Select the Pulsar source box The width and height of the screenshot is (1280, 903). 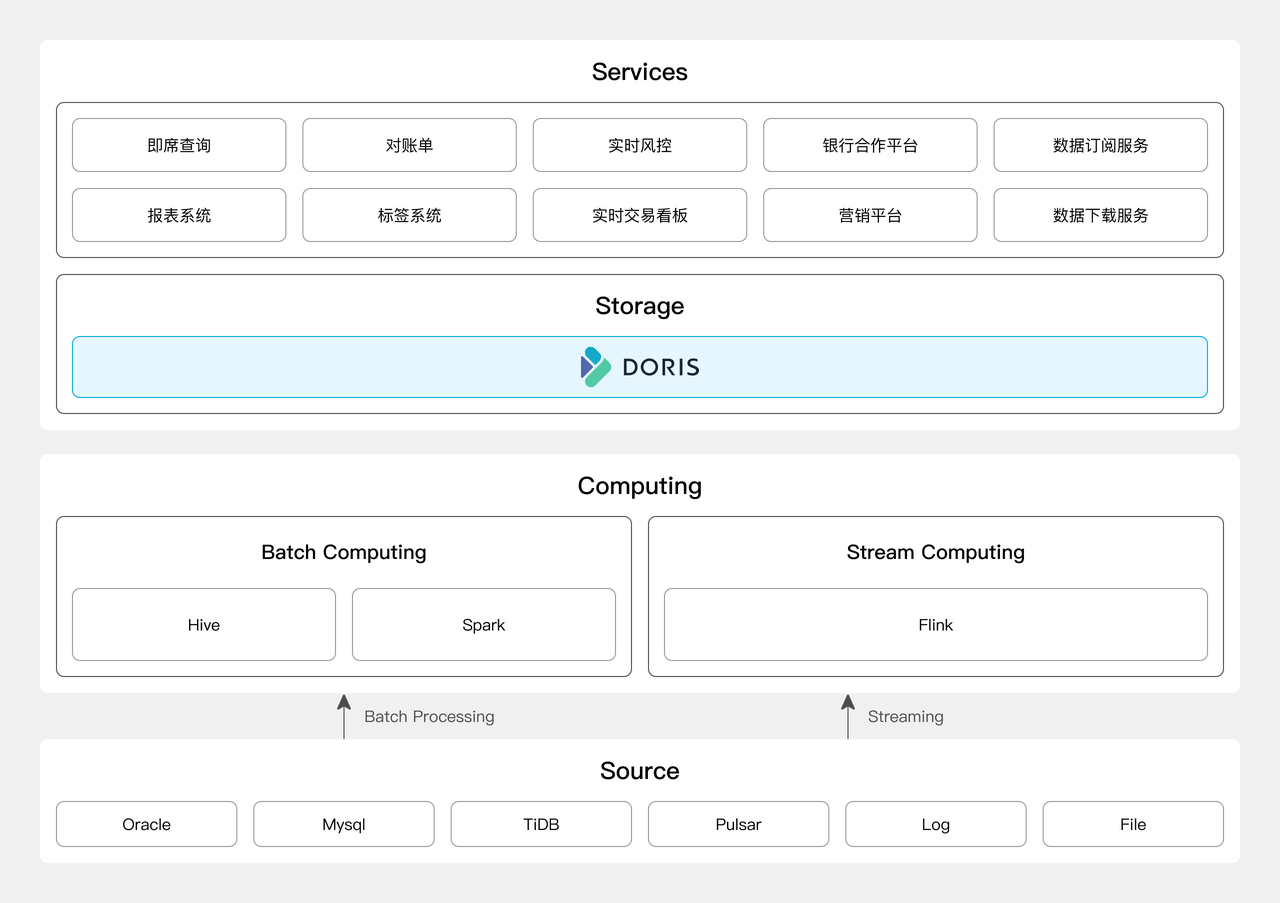(x=738, y=824)
